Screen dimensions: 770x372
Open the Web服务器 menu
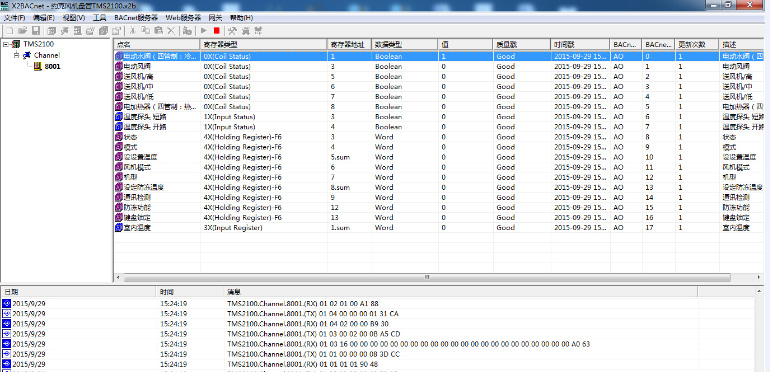(x=183, y=18)
